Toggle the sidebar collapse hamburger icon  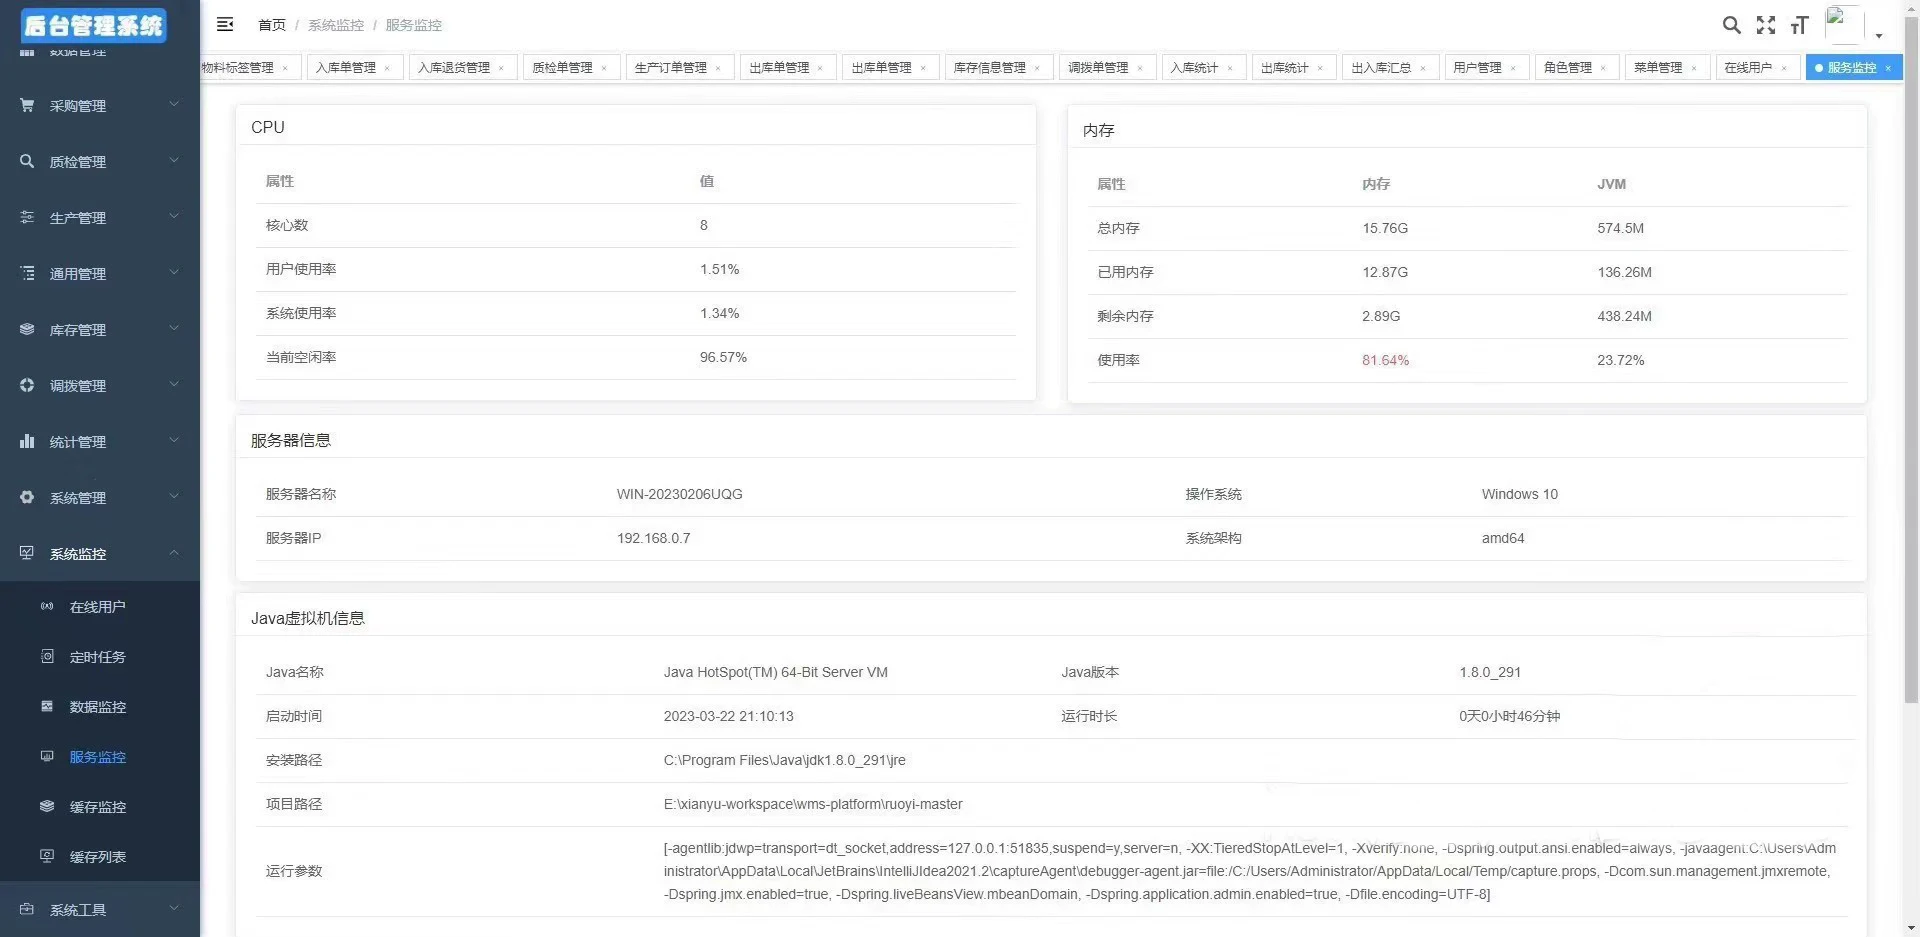(x=225, y=24)
